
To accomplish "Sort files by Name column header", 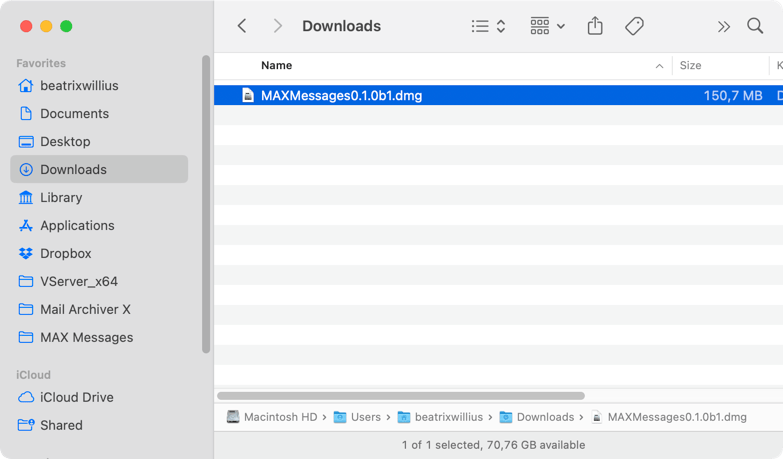I will [x=277, y=66].
